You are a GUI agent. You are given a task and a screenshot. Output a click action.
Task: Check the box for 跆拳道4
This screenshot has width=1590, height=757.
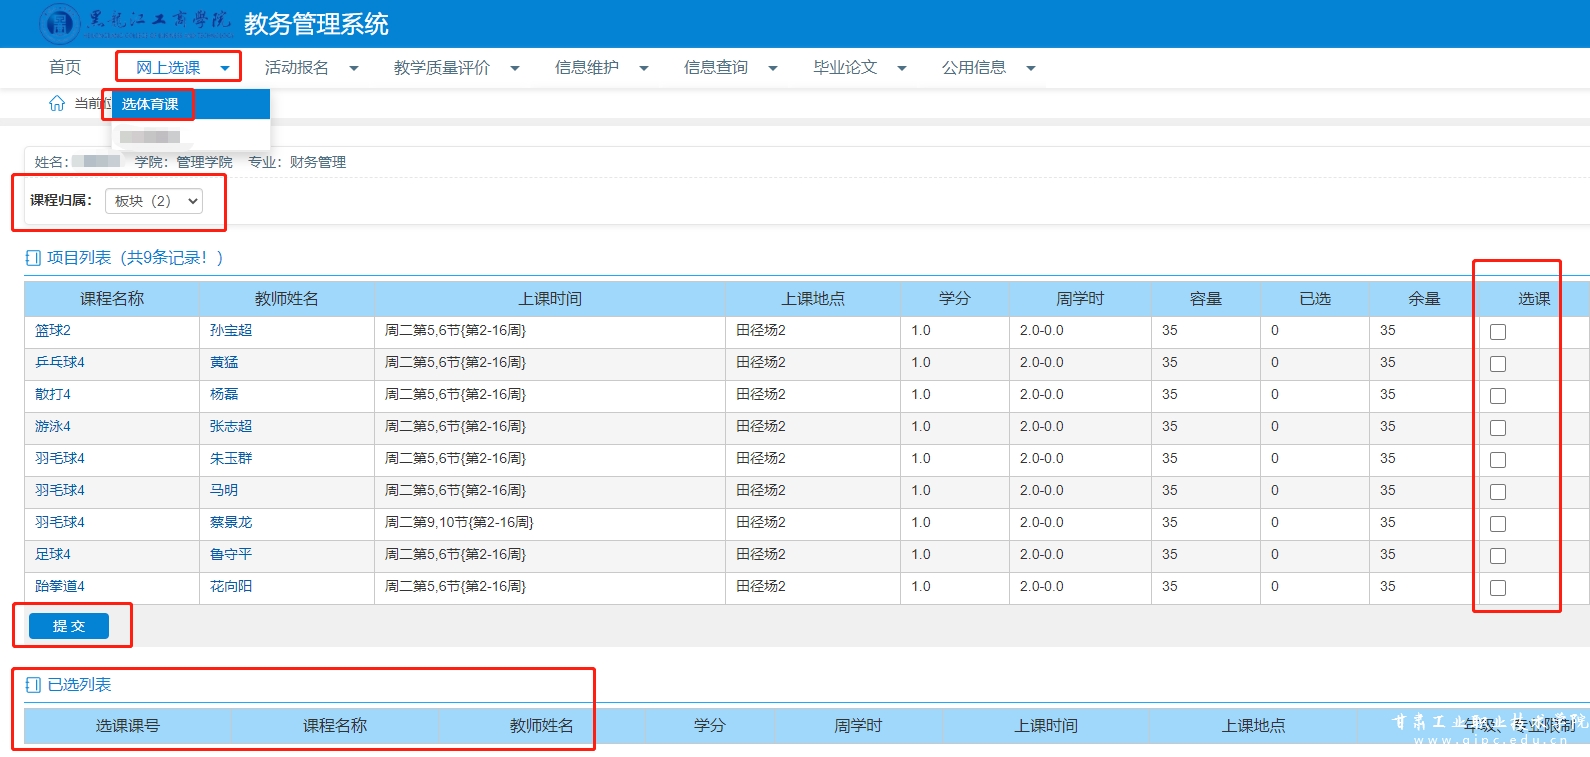tap(1497, 588)
